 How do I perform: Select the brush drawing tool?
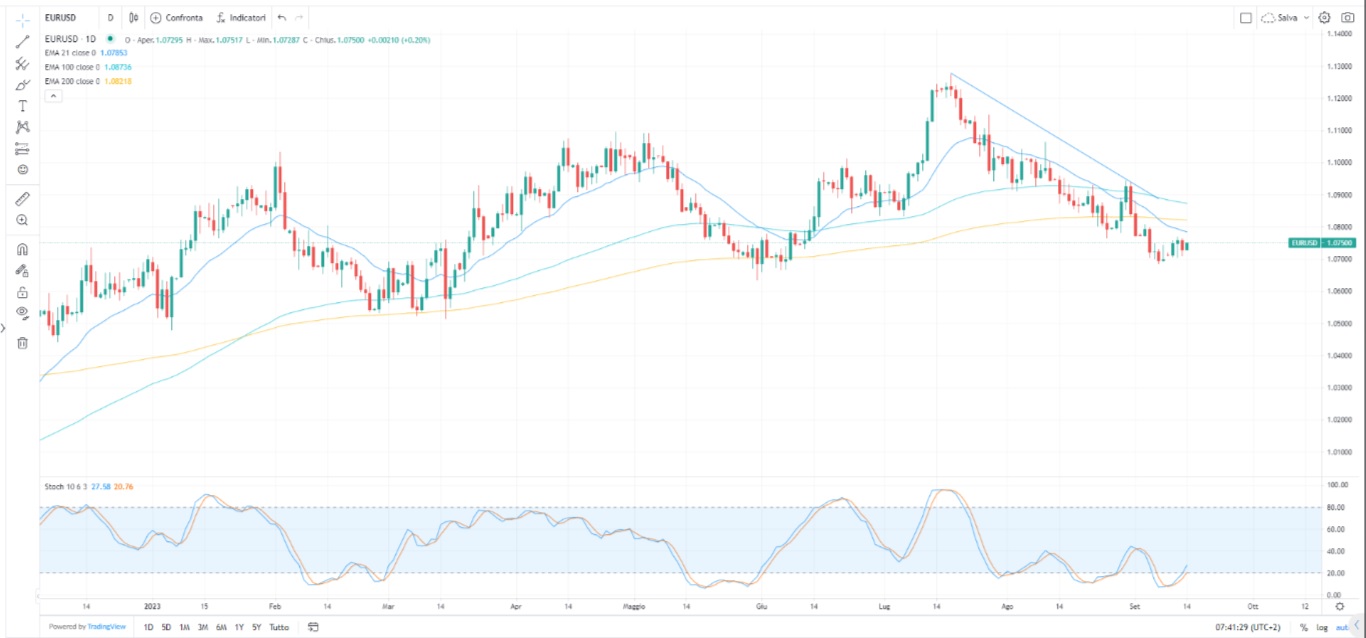[21, 85]
